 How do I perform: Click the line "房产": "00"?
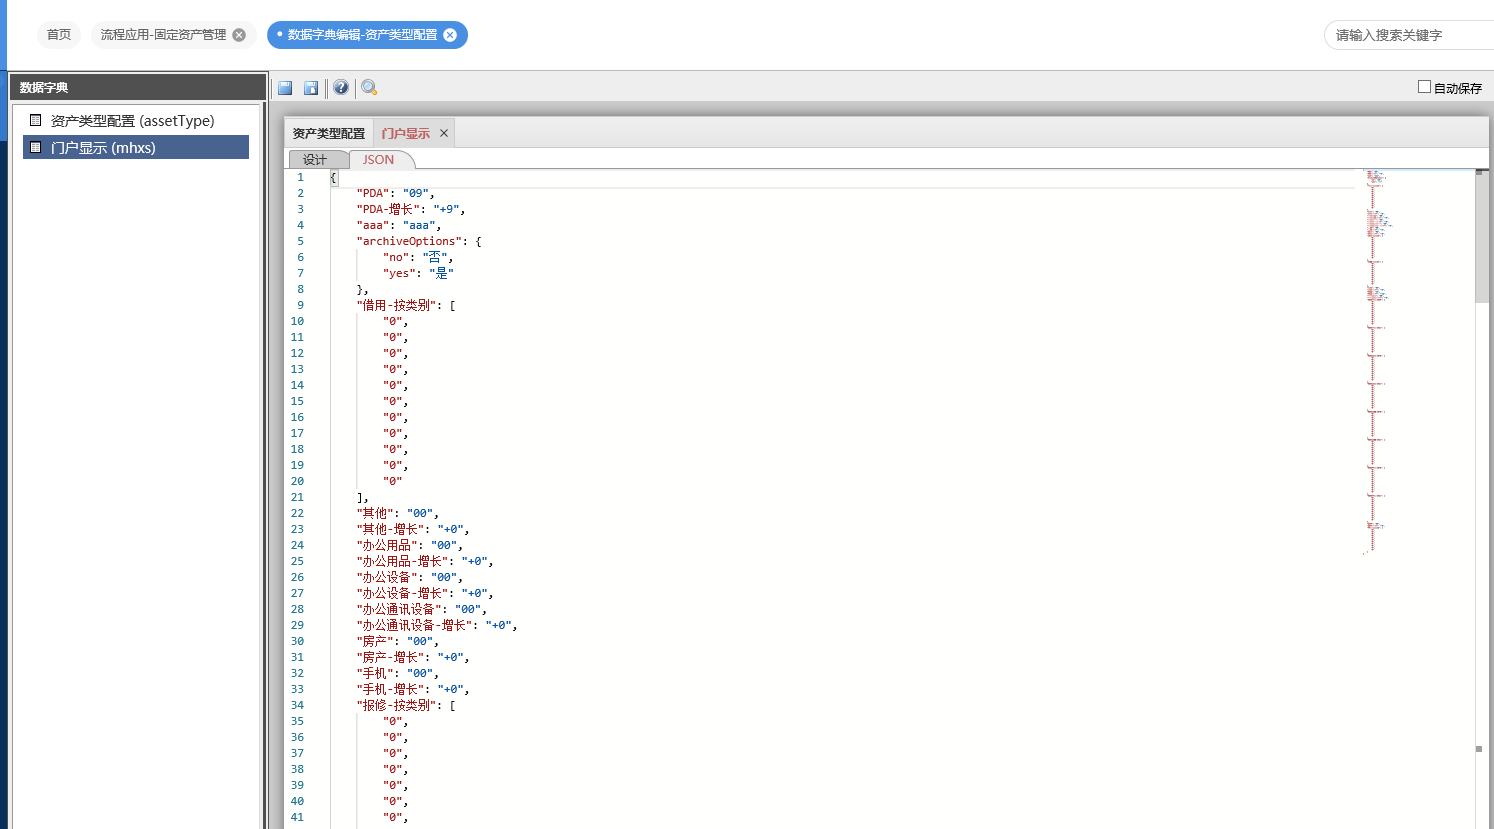398,641
